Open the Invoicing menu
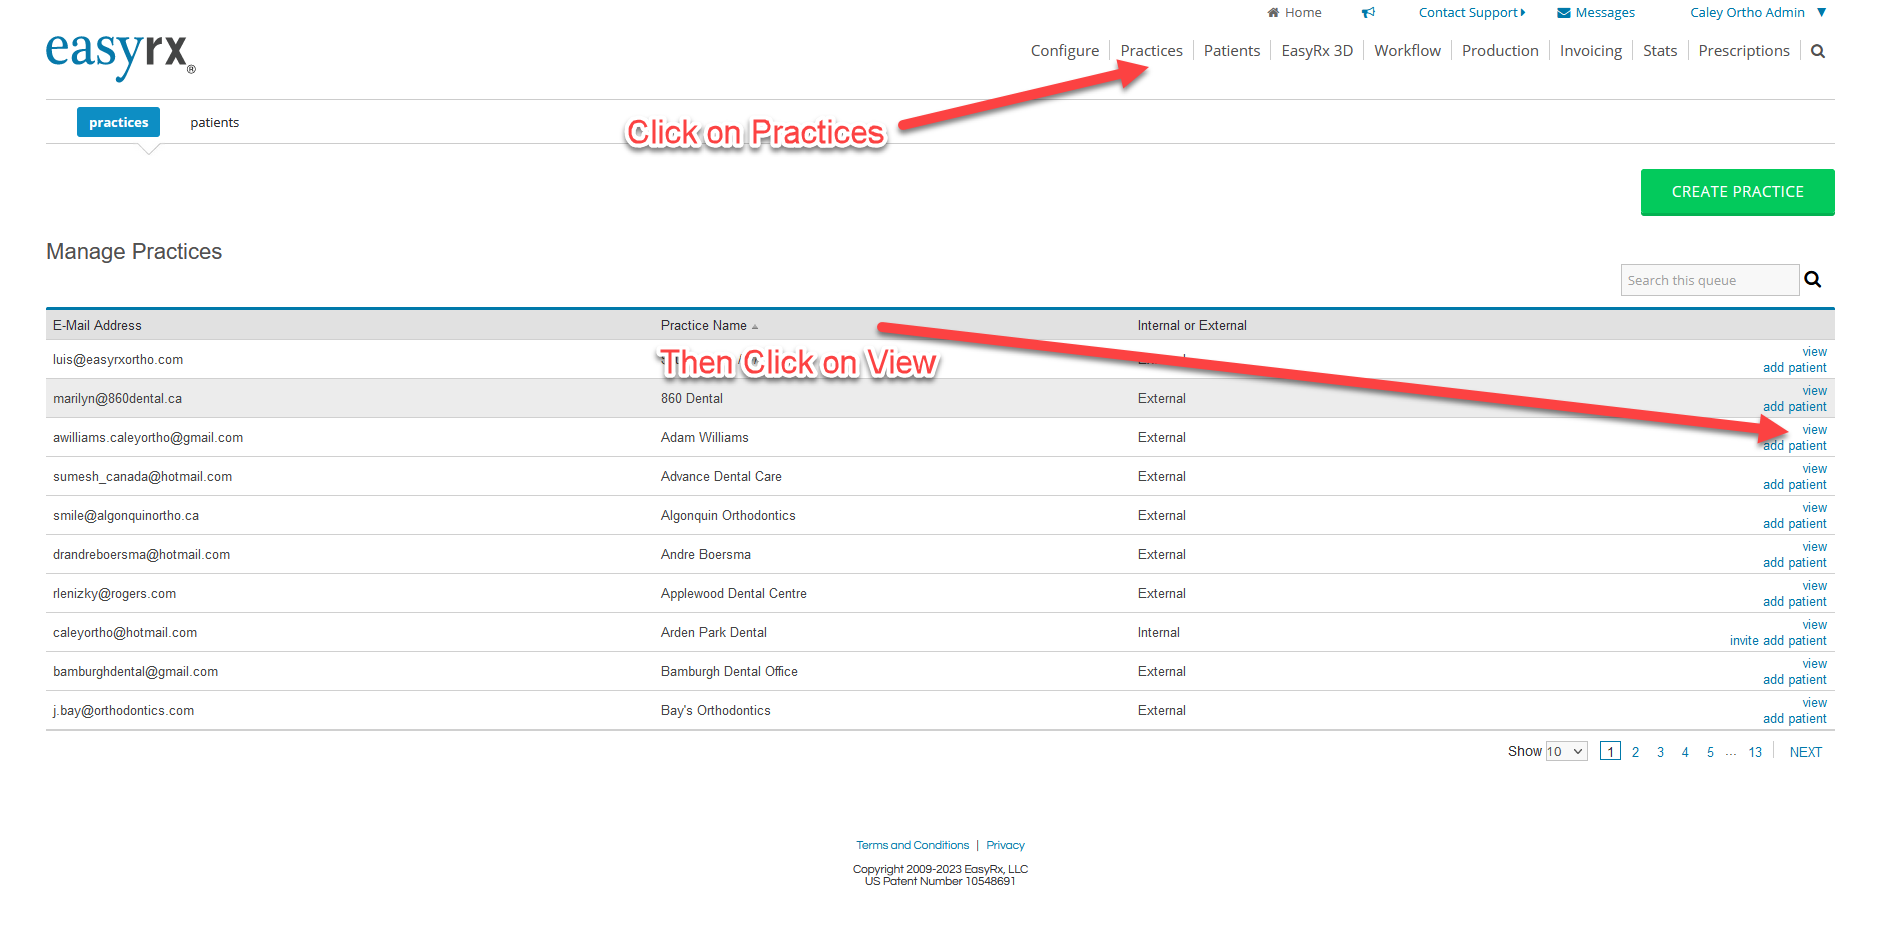1890x930 pixels. tap(1591, 51)
